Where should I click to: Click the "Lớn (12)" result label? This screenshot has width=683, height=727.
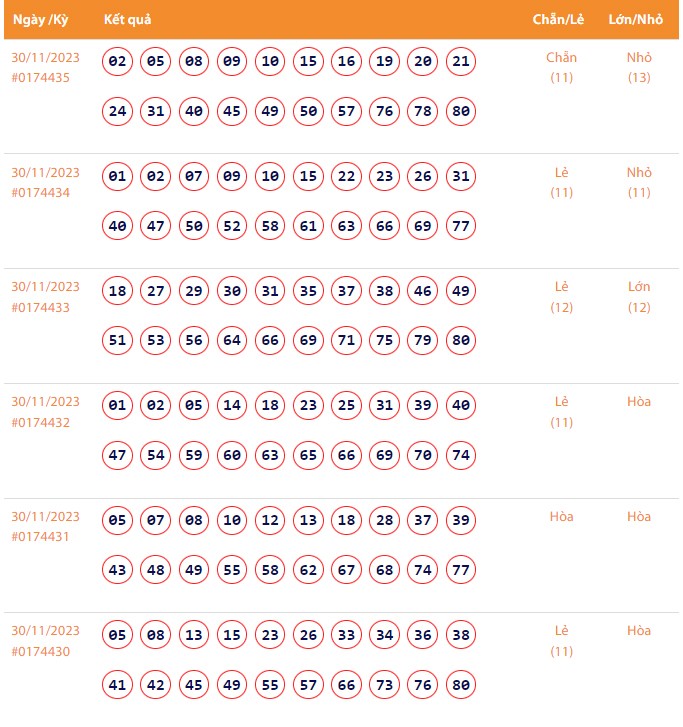[639, 297]
